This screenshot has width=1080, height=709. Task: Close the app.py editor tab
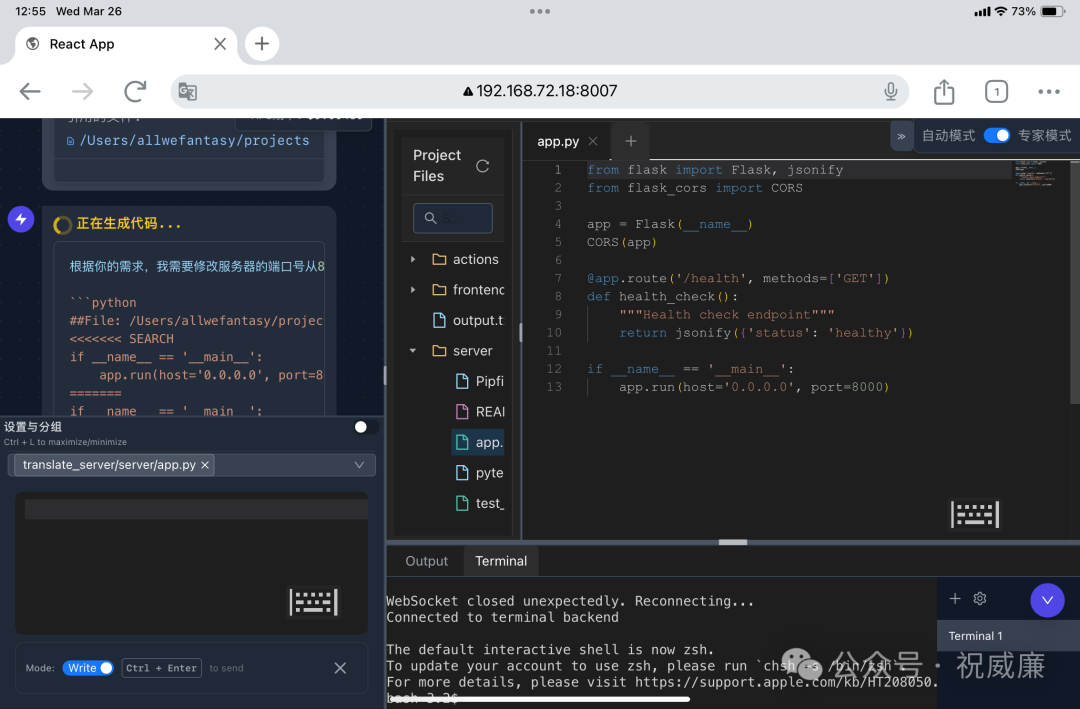tap(593, 141)
